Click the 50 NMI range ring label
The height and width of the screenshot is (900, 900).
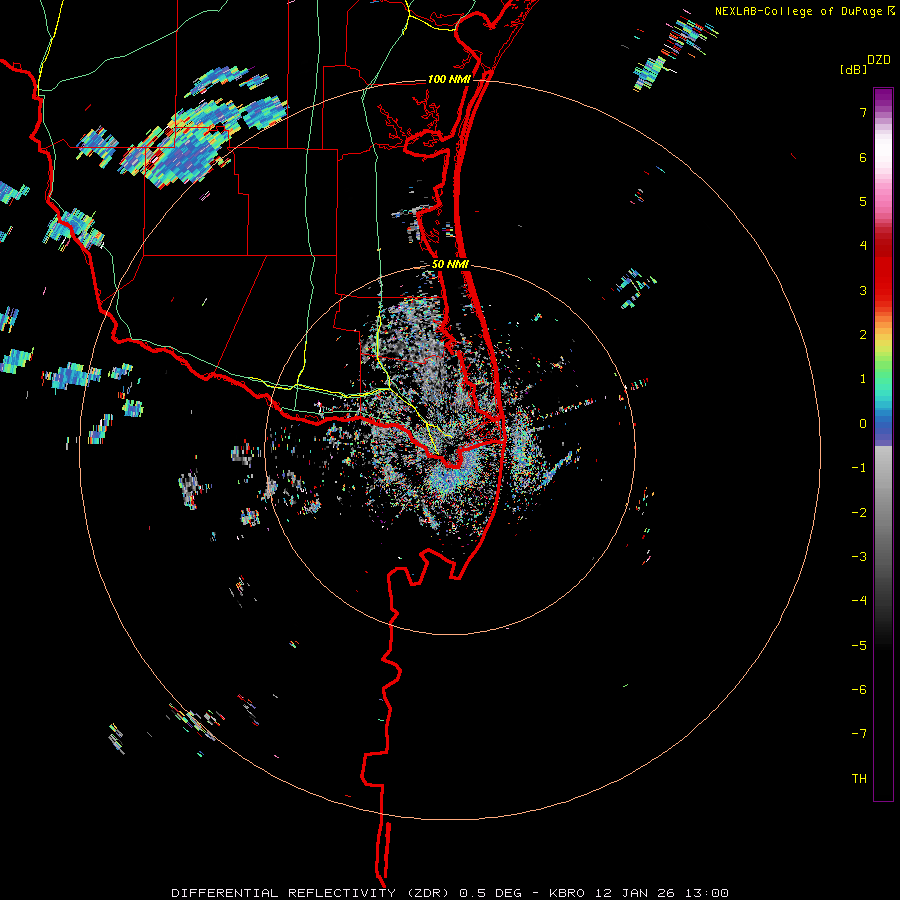pos(450,265)
